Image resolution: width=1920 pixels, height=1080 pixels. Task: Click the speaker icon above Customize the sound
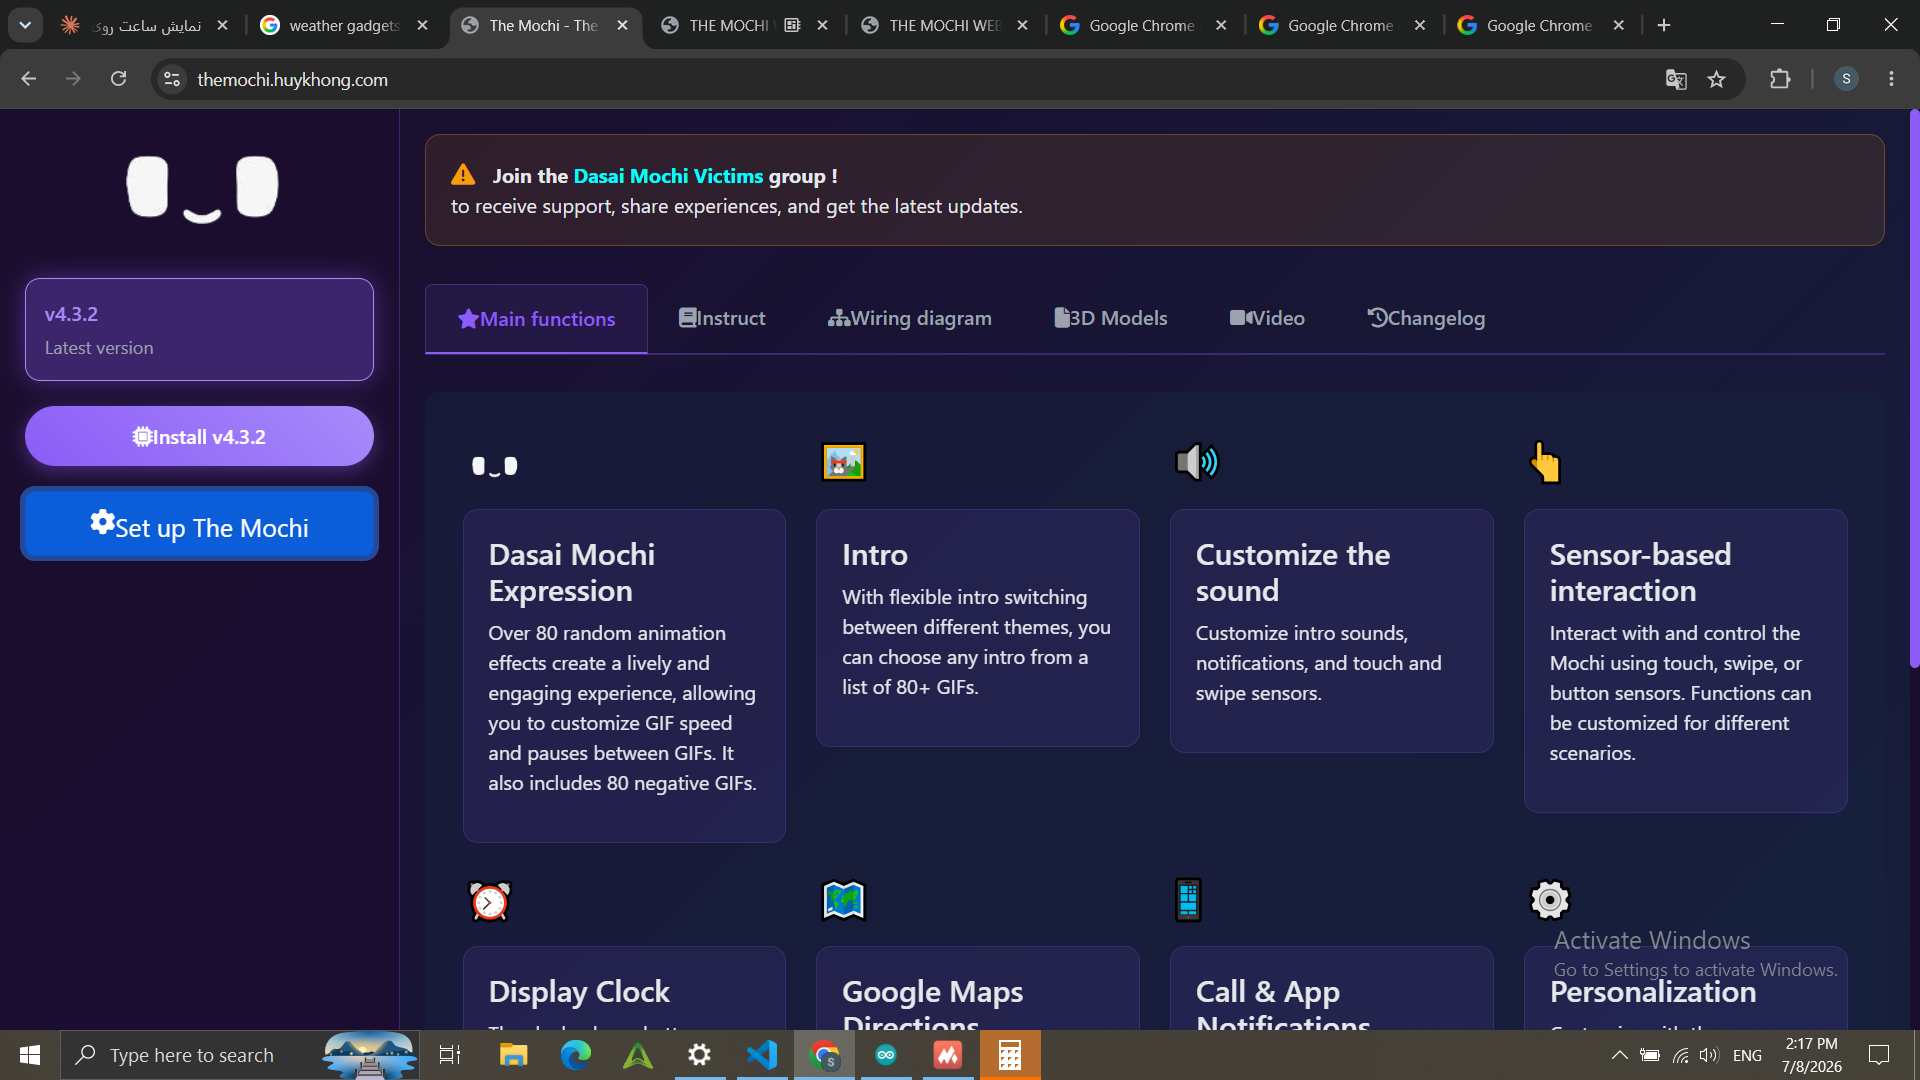(1197, 462)
